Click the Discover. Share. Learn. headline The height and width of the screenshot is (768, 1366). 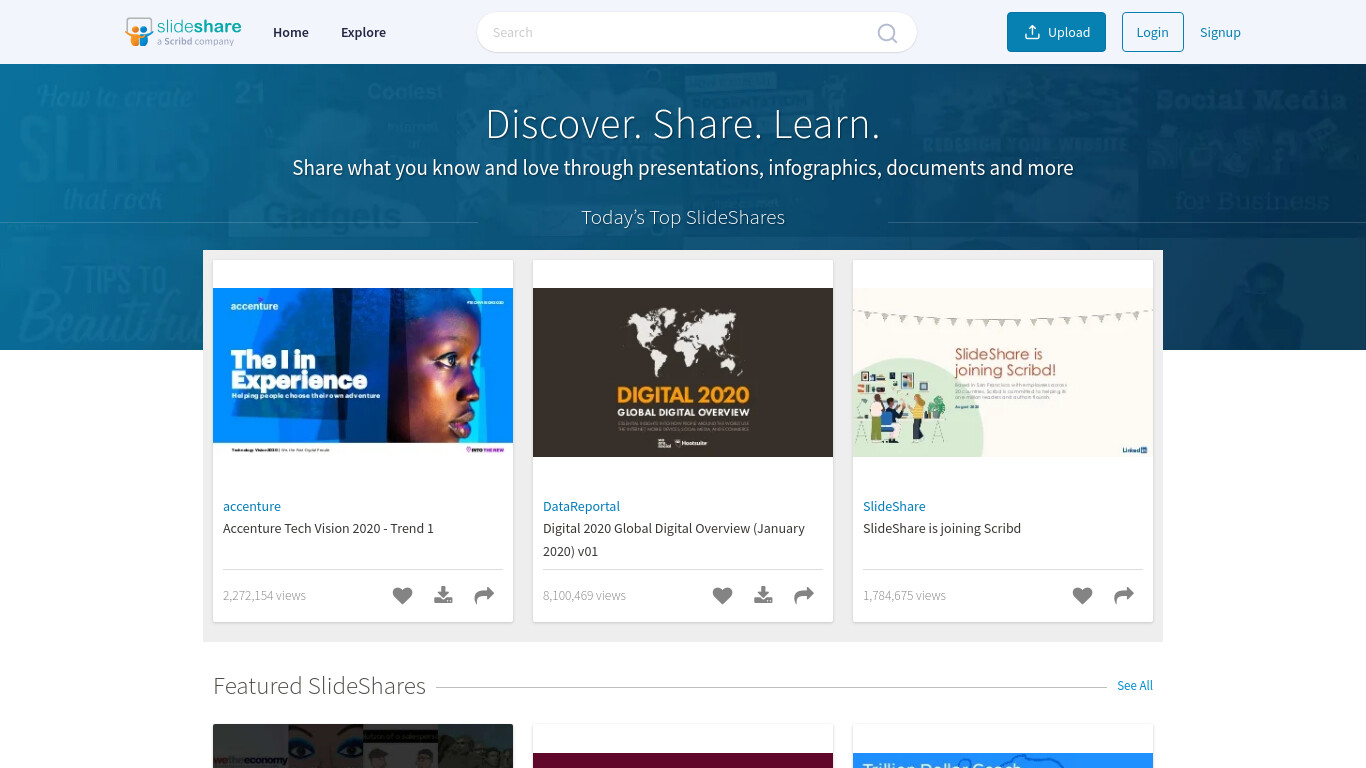coord(683,124)
